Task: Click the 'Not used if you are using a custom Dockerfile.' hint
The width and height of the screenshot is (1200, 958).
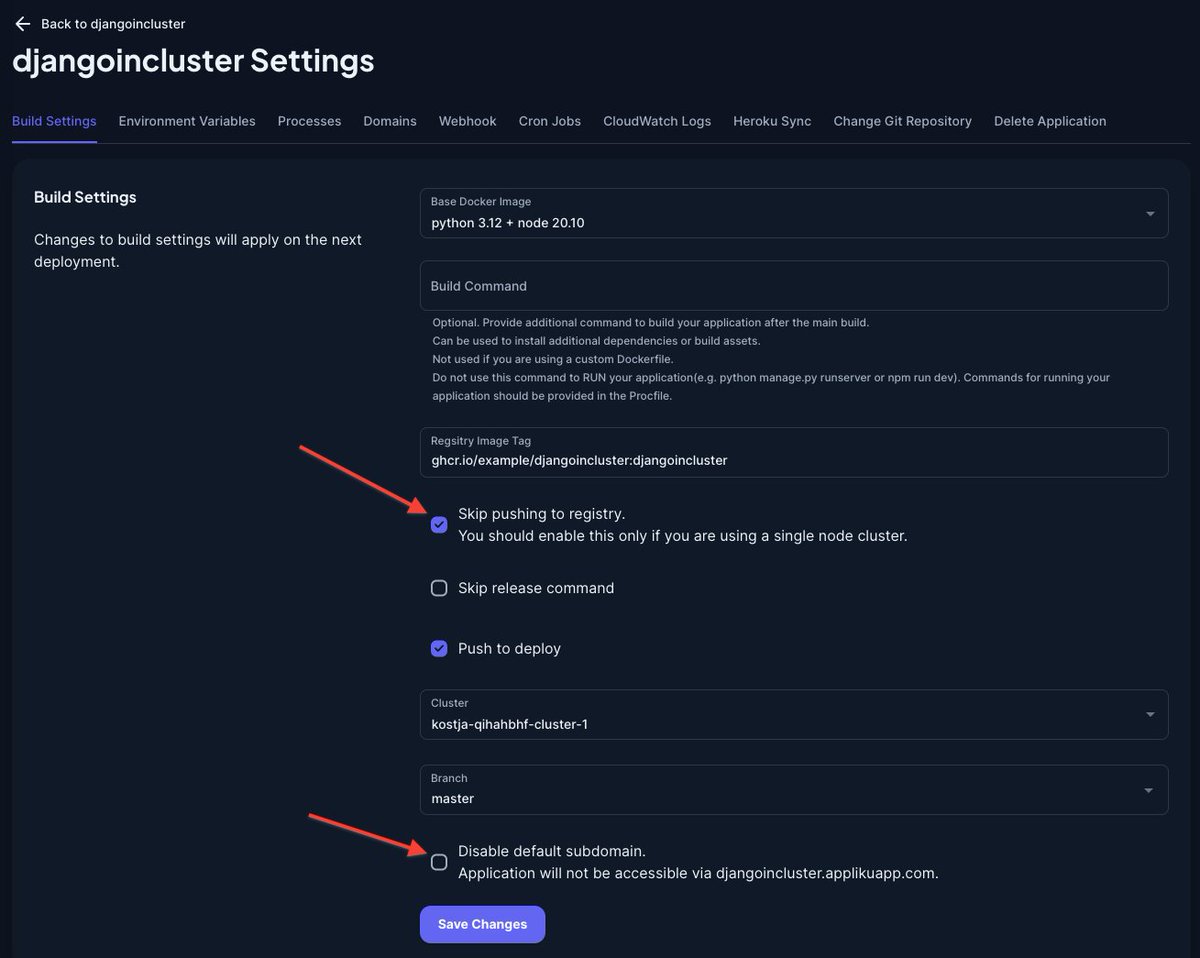Action: point(553,359)
